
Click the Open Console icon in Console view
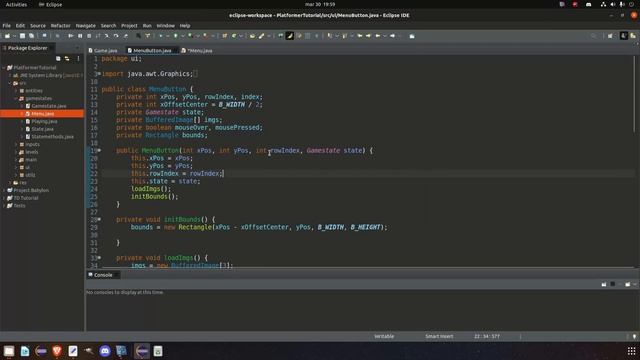(x=627, y=284)
